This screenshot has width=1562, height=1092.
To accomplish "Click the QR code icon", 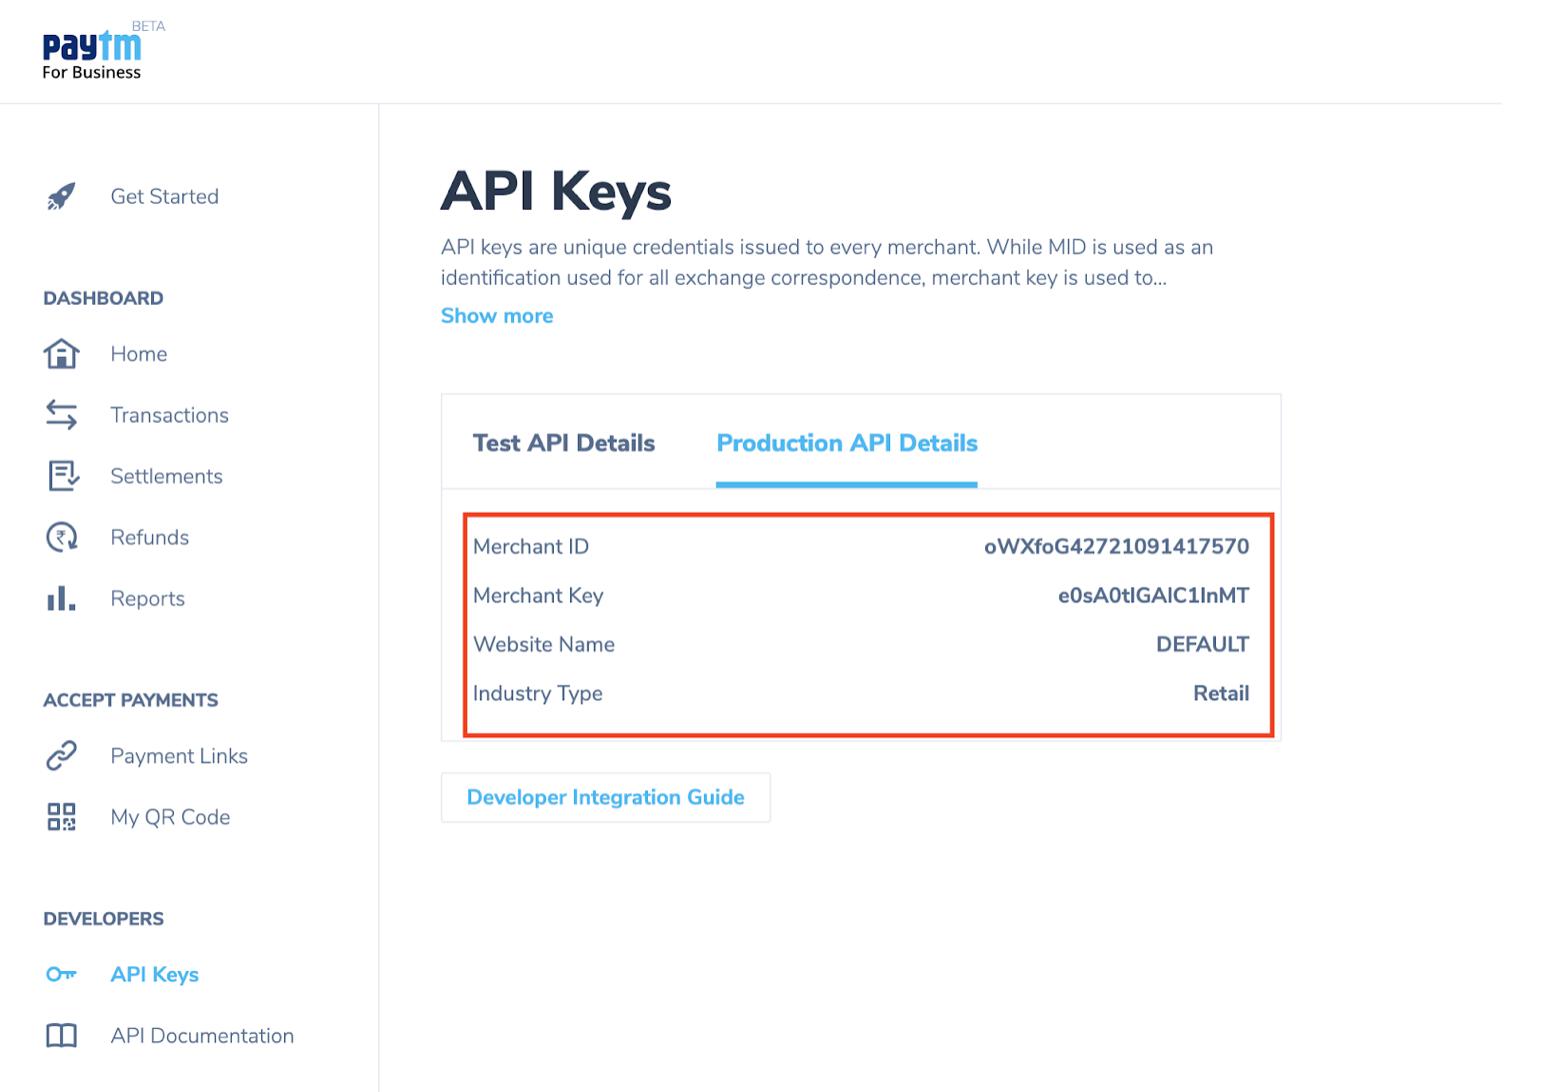I will tap(61, 817).
